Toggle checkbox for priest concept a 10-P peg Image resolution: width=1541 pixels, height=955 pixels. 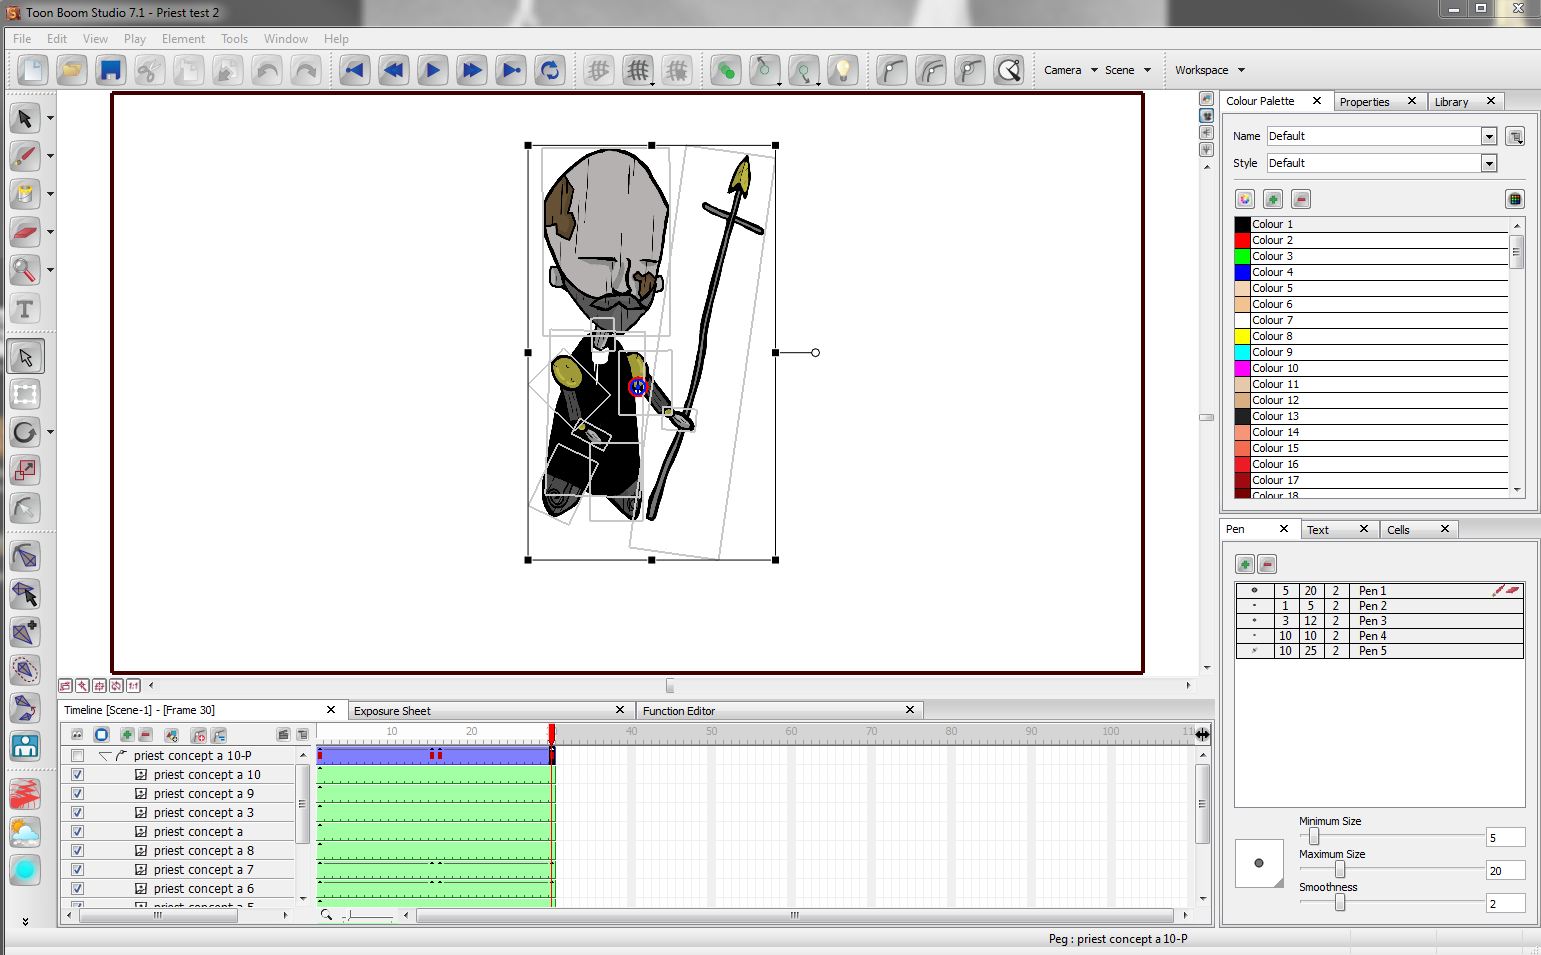click(x=77, y=756)
